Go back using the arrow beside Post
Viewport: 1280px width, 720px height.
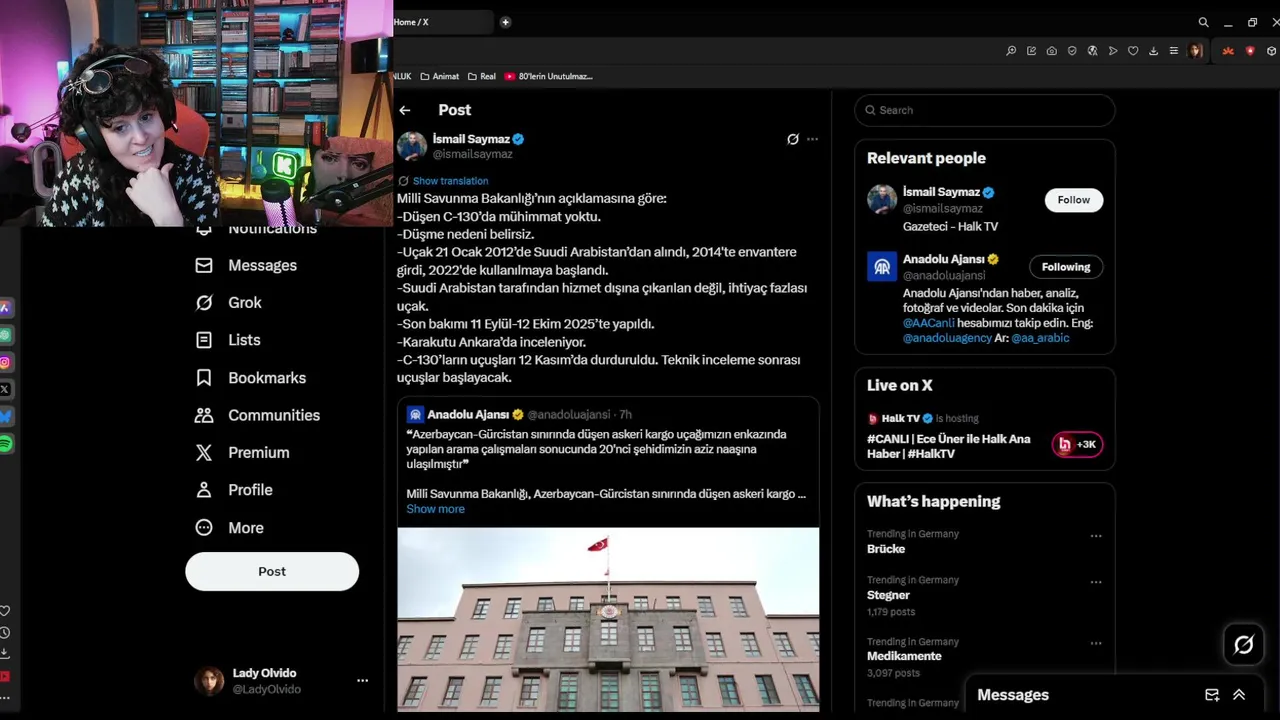404,110
